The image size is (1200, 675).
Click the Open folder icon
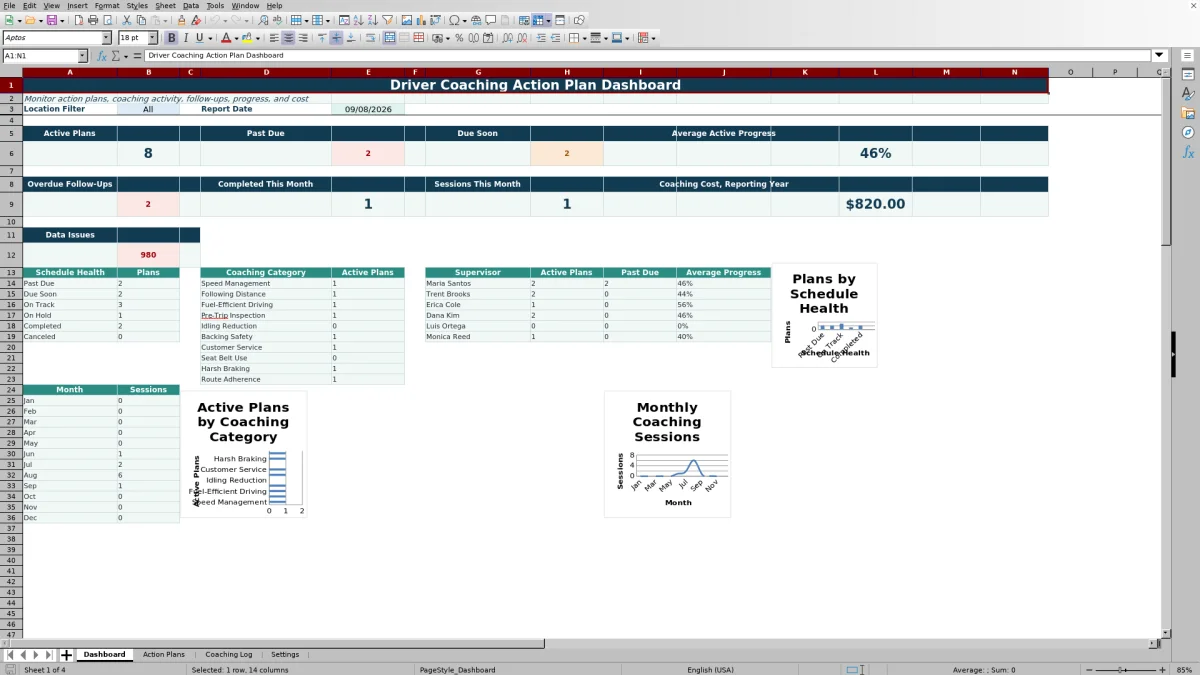pos(29,20)
